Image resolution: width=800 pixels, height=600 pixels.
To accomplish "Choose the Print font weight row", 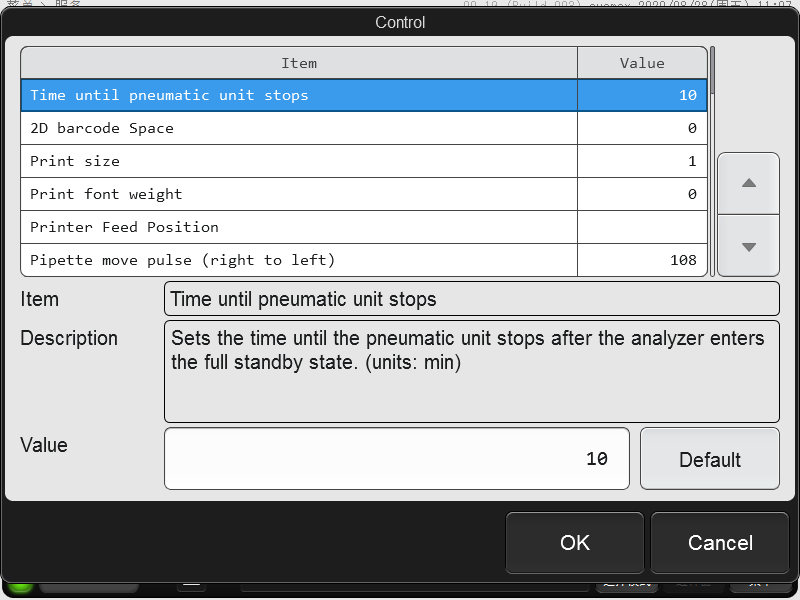I will point(299,194).
